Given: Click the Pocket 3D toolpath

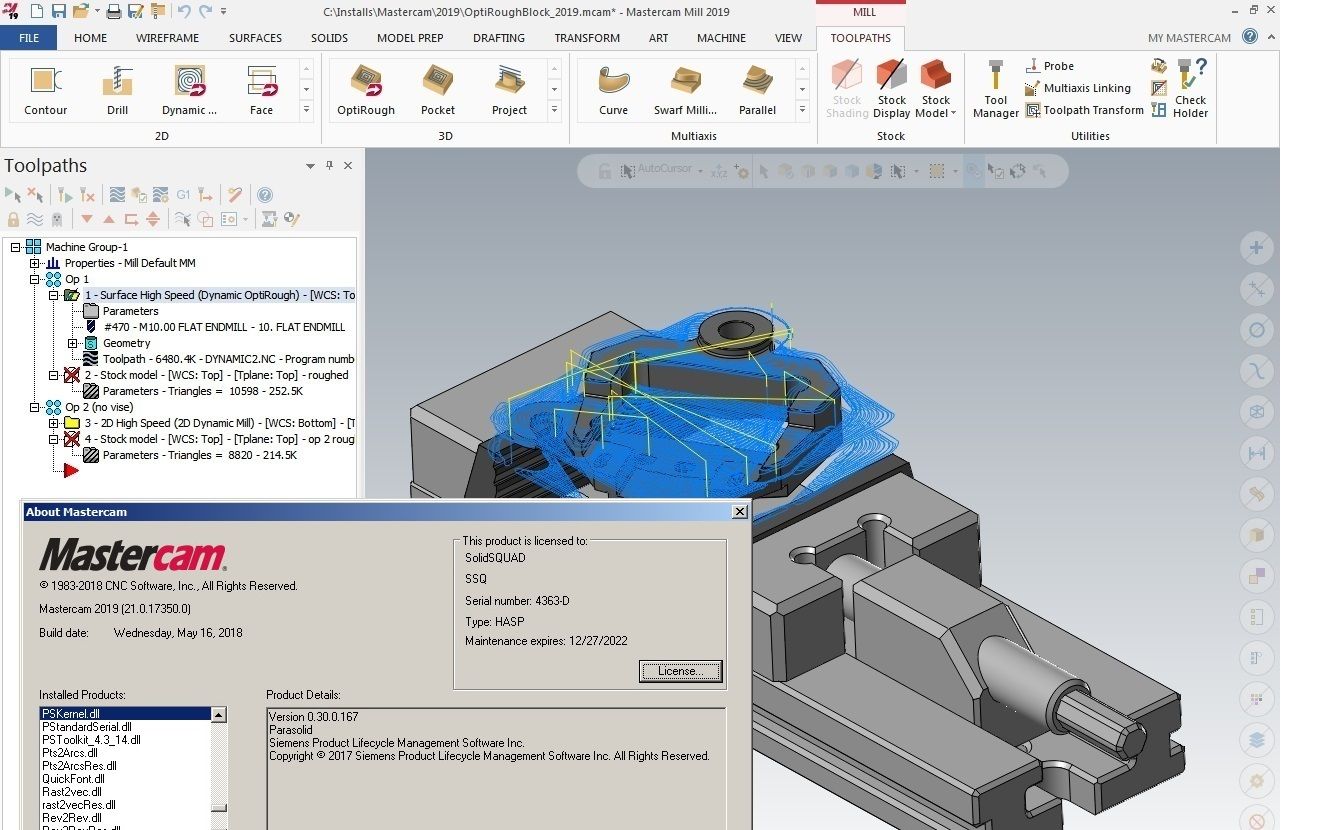Looking at the screenshot, I should [437, 89].
